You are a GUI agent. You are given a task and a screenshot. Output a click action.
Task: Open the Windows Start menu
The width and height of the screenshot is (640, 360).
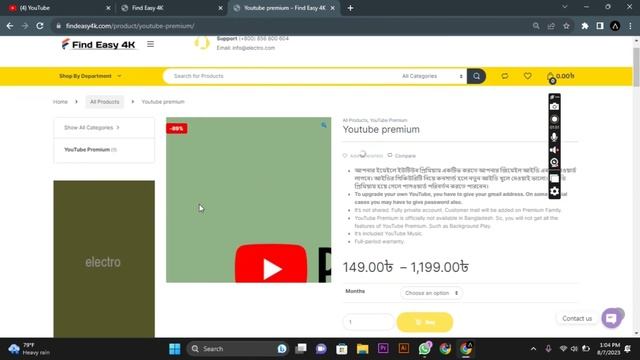pos(175,349)
